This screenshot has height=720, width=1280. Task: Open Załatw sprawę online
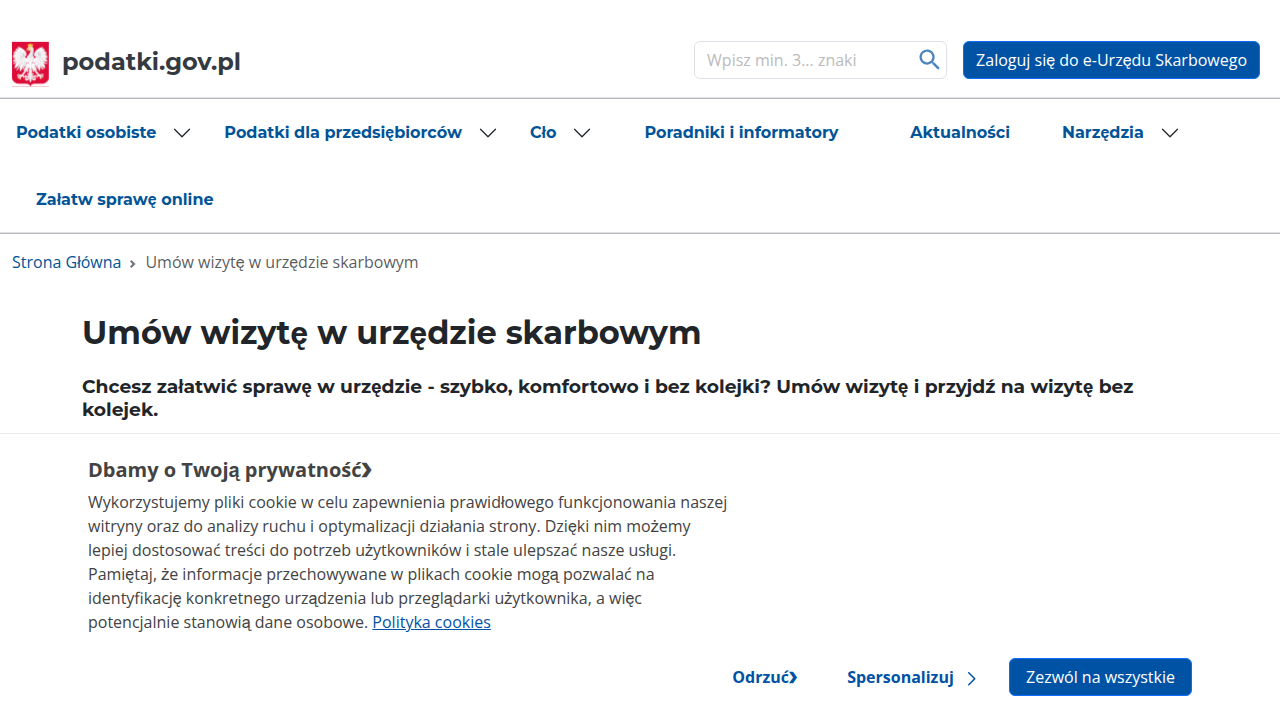coord(125,199)
